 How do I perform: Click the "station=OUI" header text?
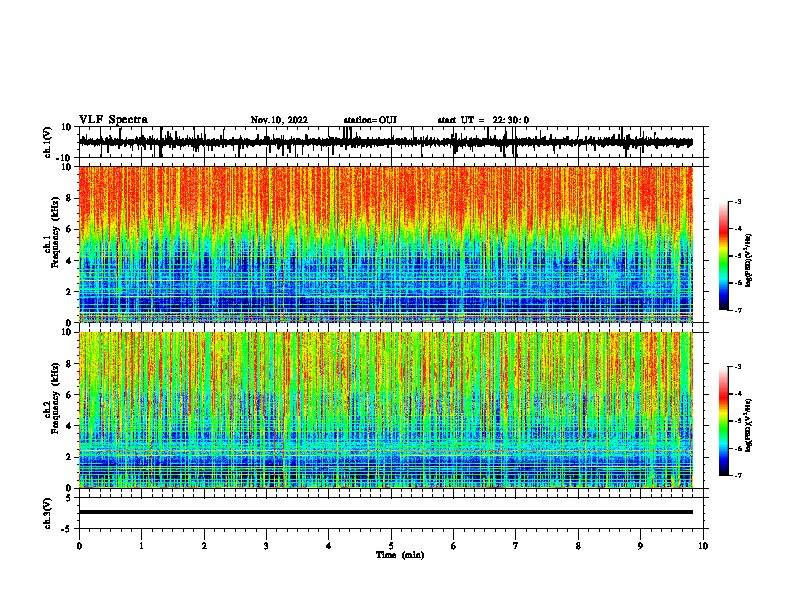pos(370,120)
